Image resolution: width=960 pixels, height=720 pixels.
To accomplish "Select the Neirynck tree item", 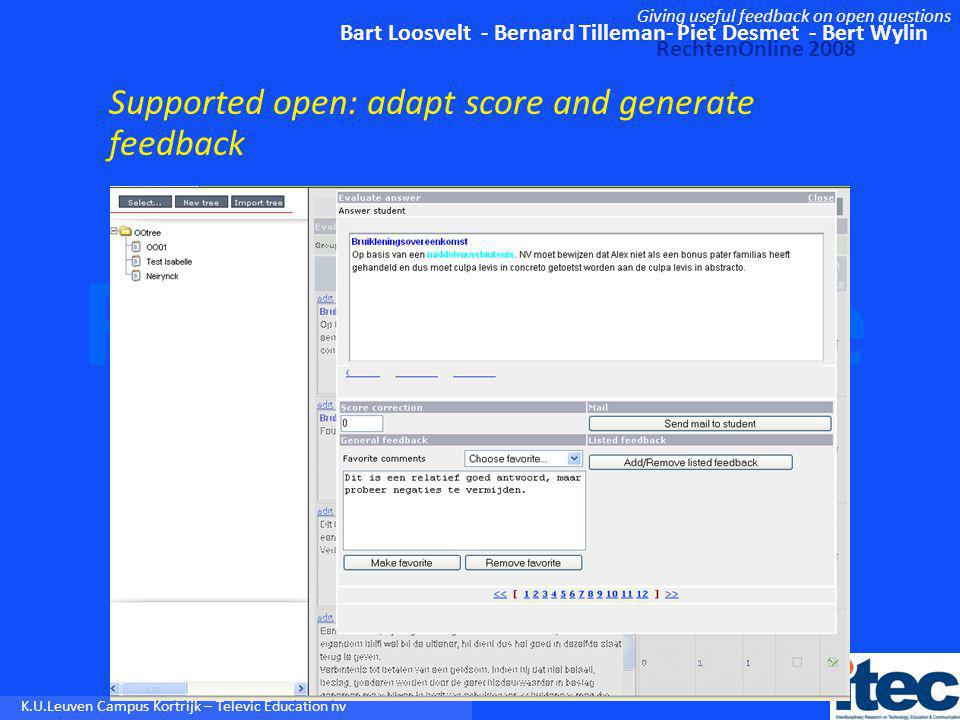I will [162, 276].
